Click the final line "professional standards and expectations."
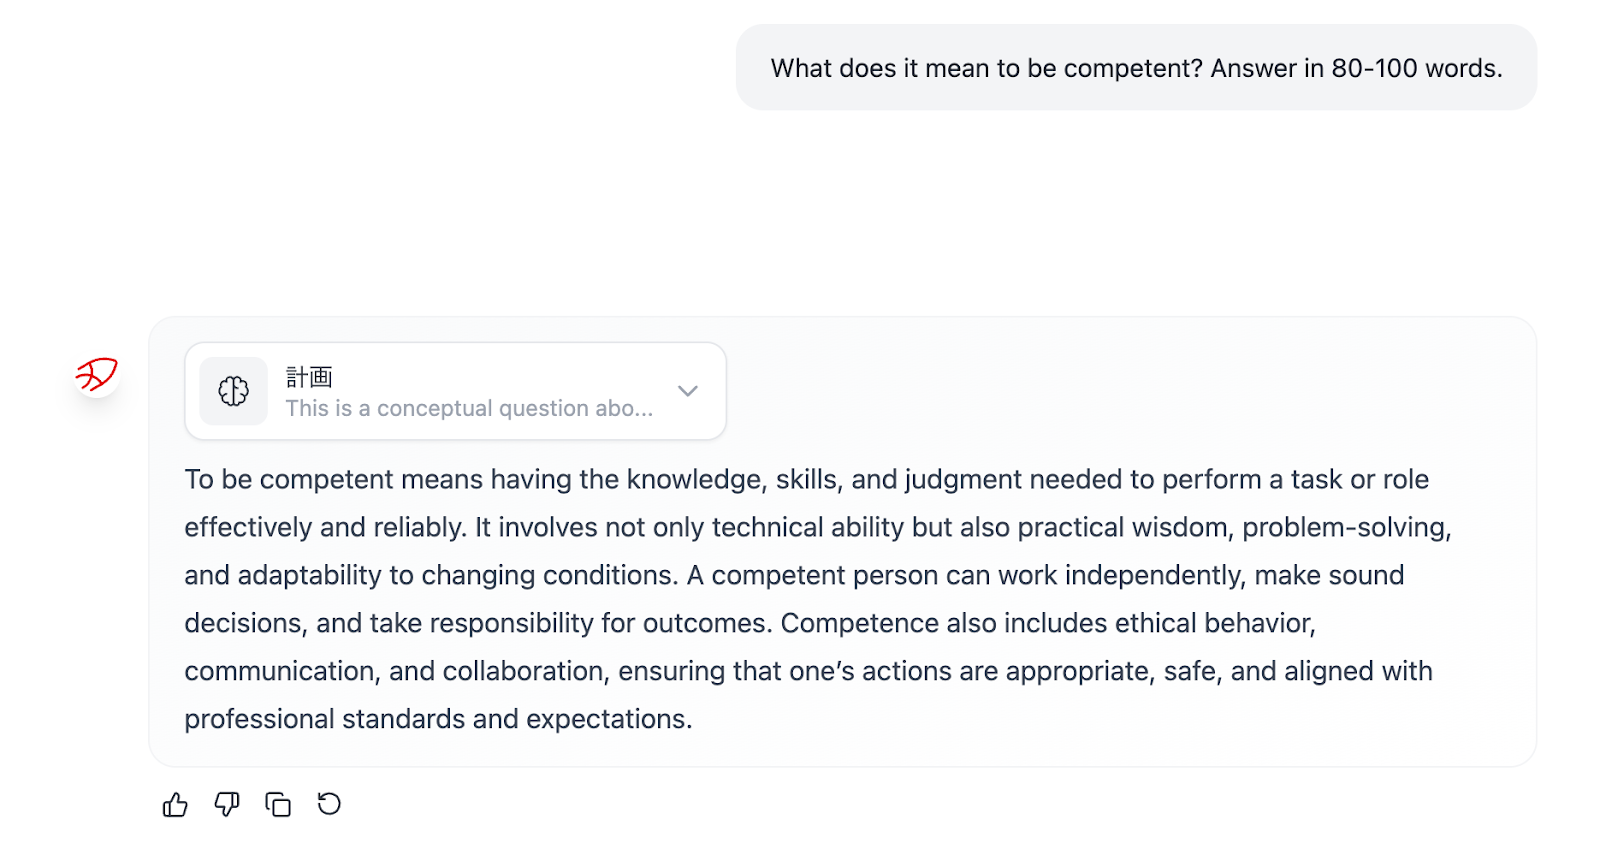The width and height of the screenshot is (1600, 861). 438,720
